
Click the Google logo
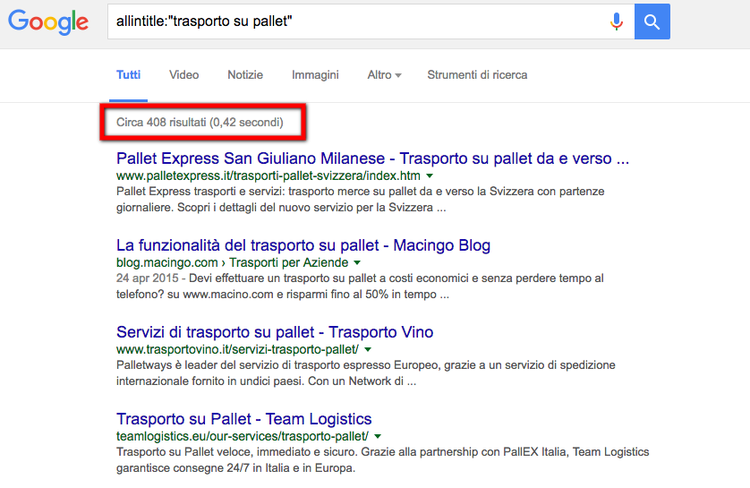point(48,22)
